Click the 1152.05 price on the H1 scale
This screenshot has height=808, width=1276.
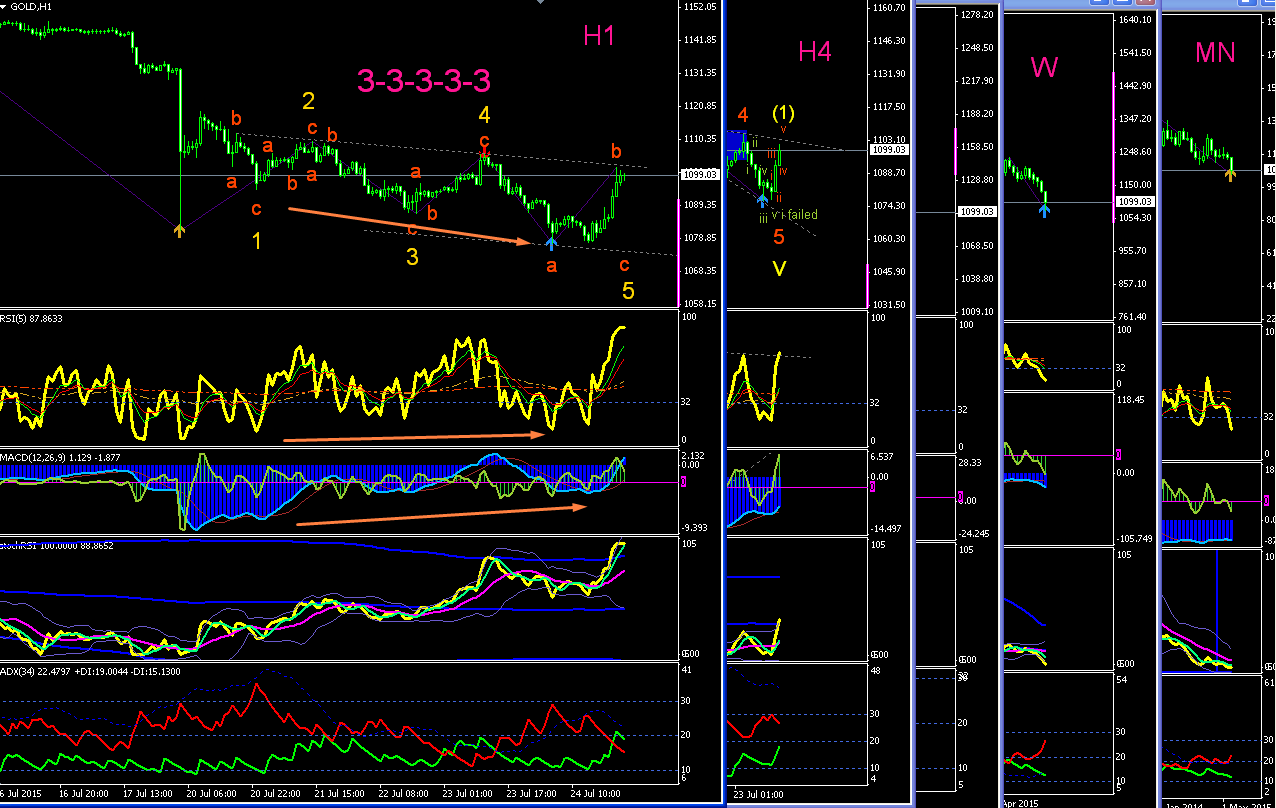[x=699, y=7]
